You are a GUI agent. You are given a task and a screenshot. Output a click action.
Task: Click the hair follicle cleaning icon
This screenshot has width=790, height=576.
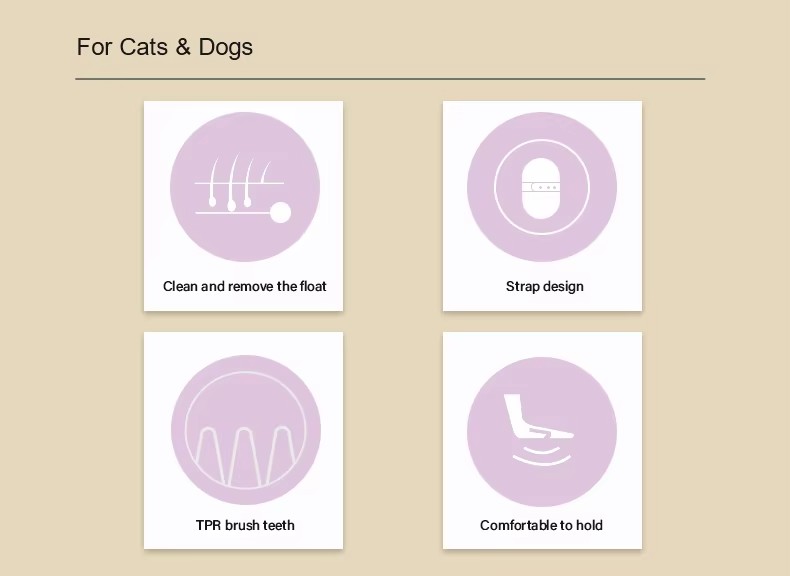tap(245, 187)
